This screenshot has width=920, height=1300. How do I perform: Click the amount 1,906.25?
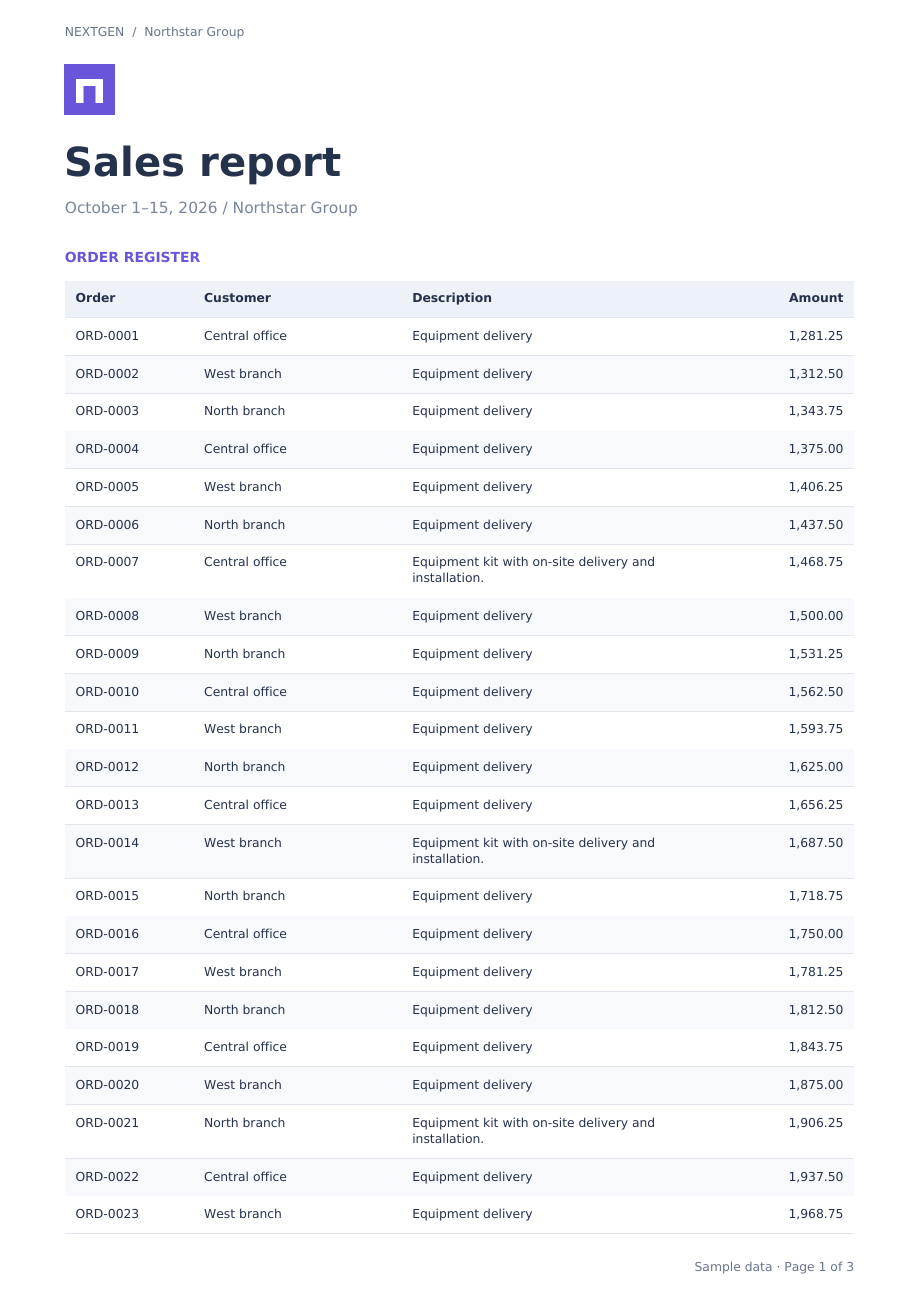816,1123
